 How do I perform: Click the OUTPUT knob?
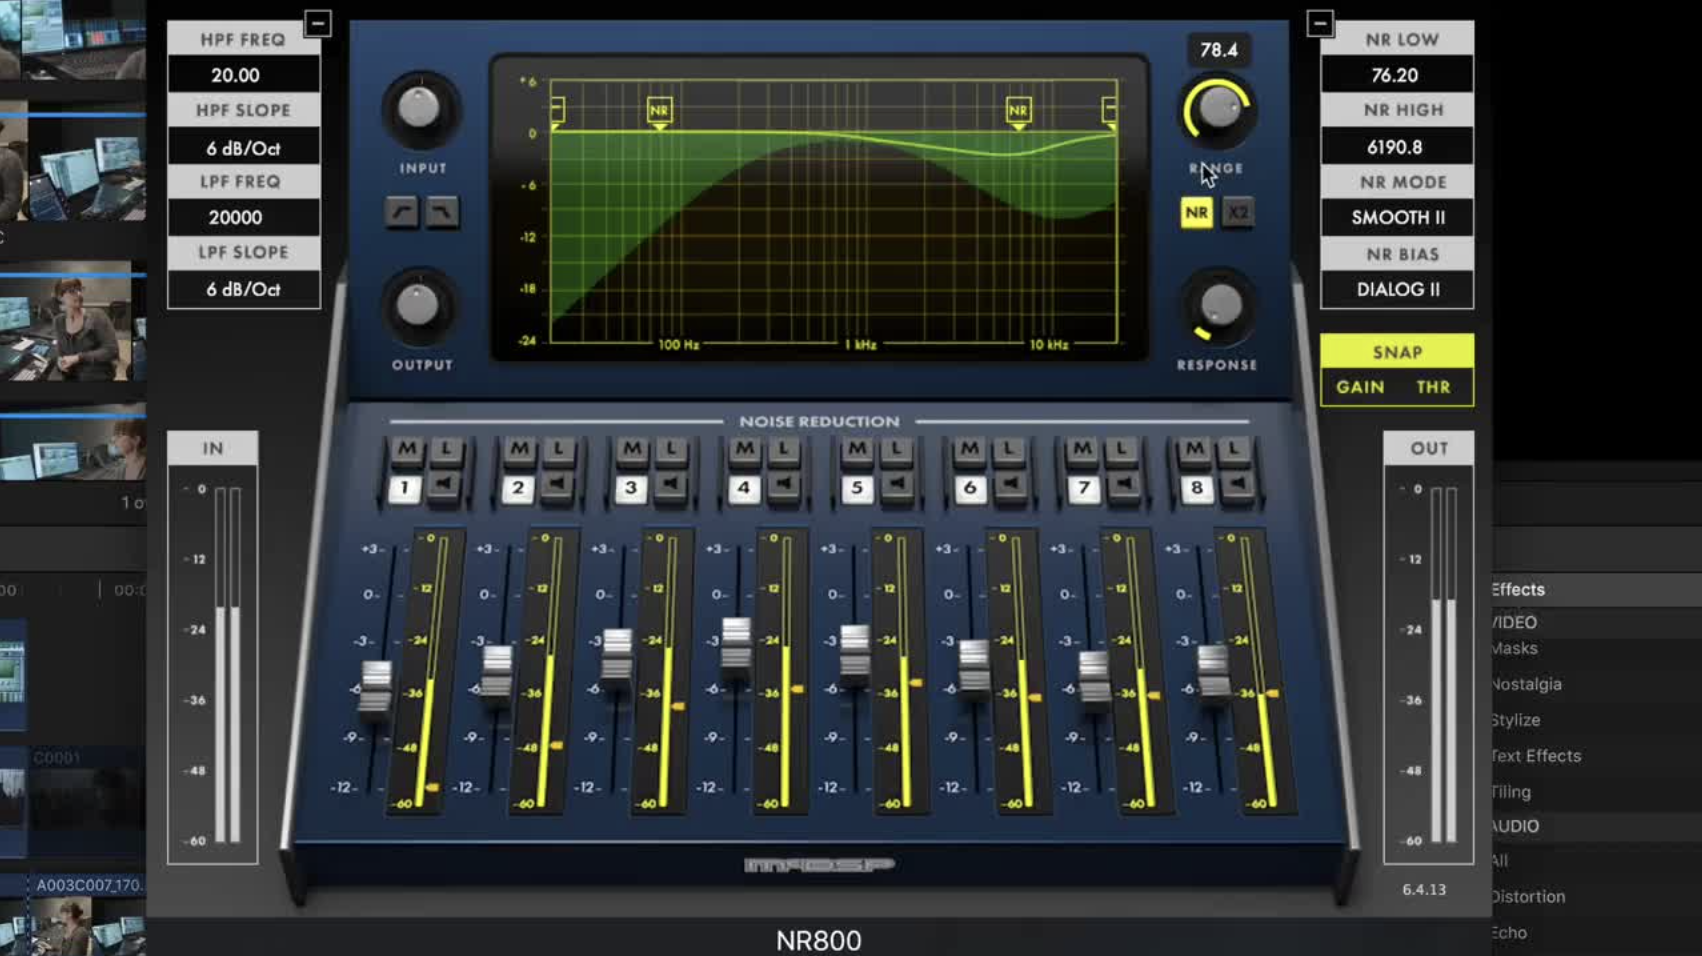click(420, 306)
